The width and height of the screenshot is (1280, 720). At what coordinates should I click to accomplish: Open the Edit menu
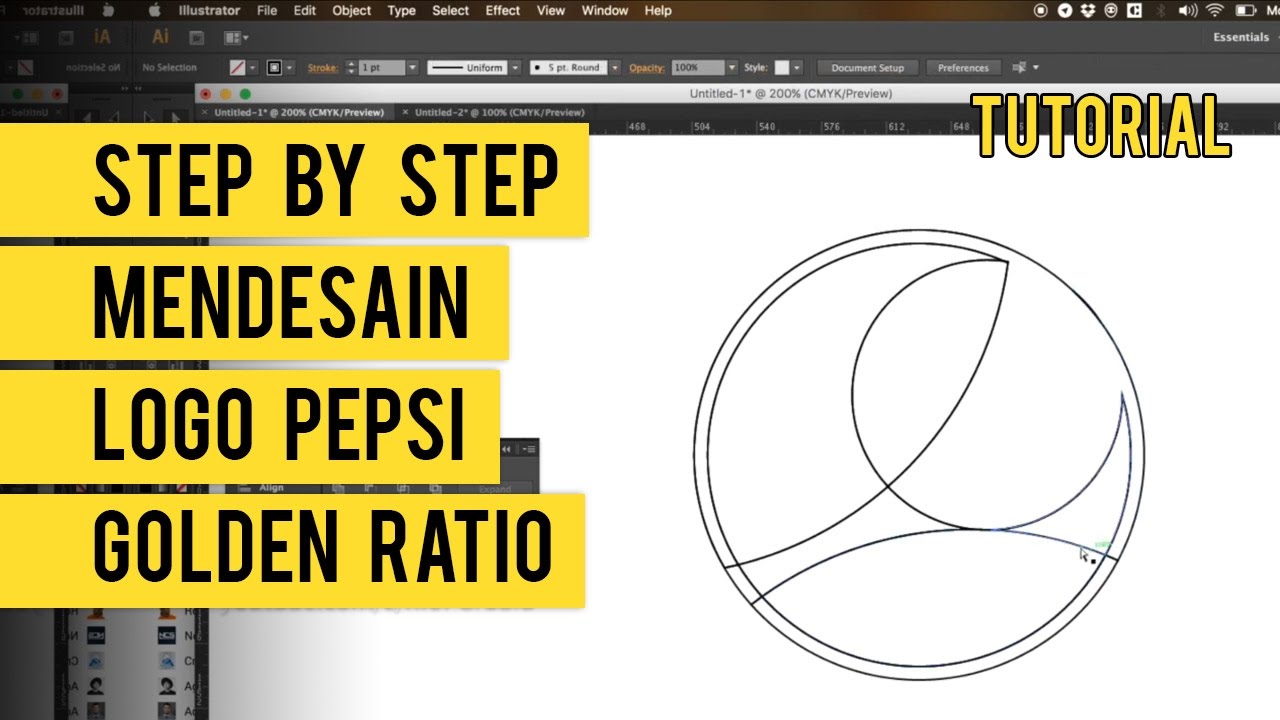[x=305, y=11]
